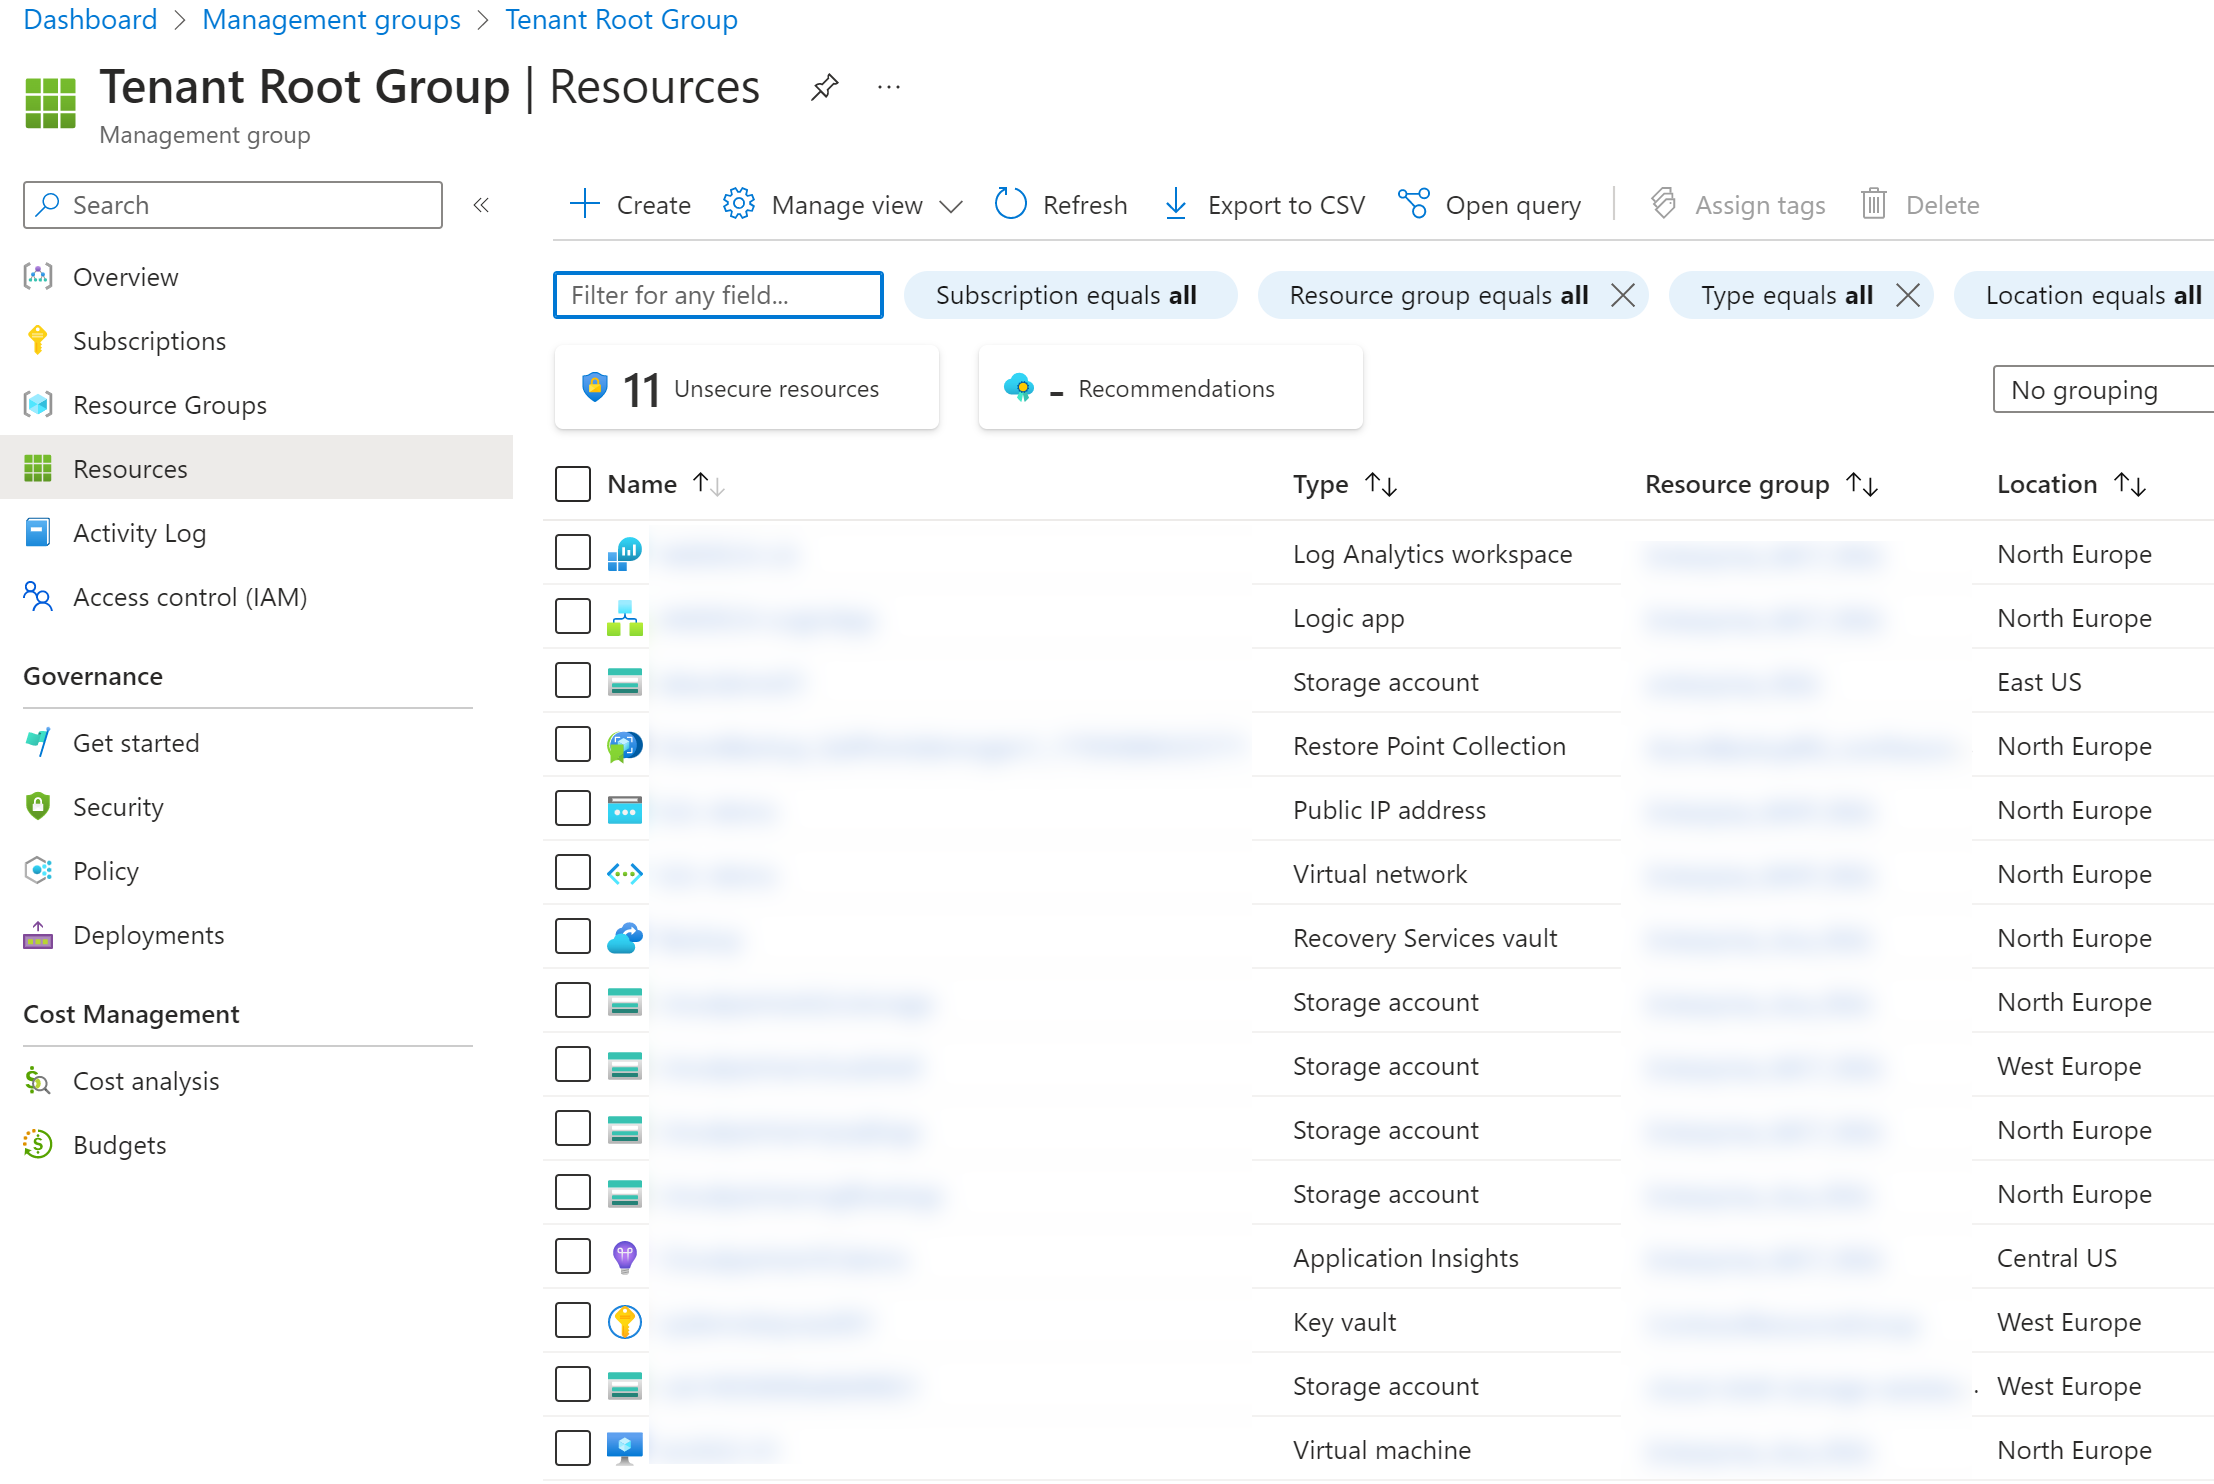
Task: Click the Unsecure resources shield icon
Action: pyautogui.click(x=595, y=387)
